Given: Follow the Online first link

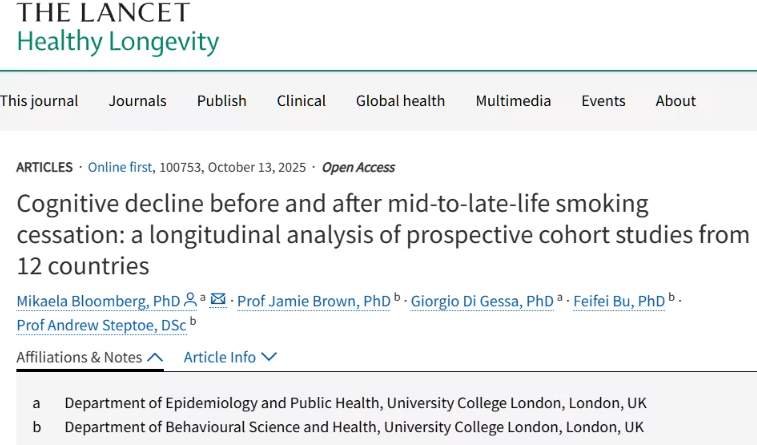Looking at the screenshot, I should [x=120, y=167].
